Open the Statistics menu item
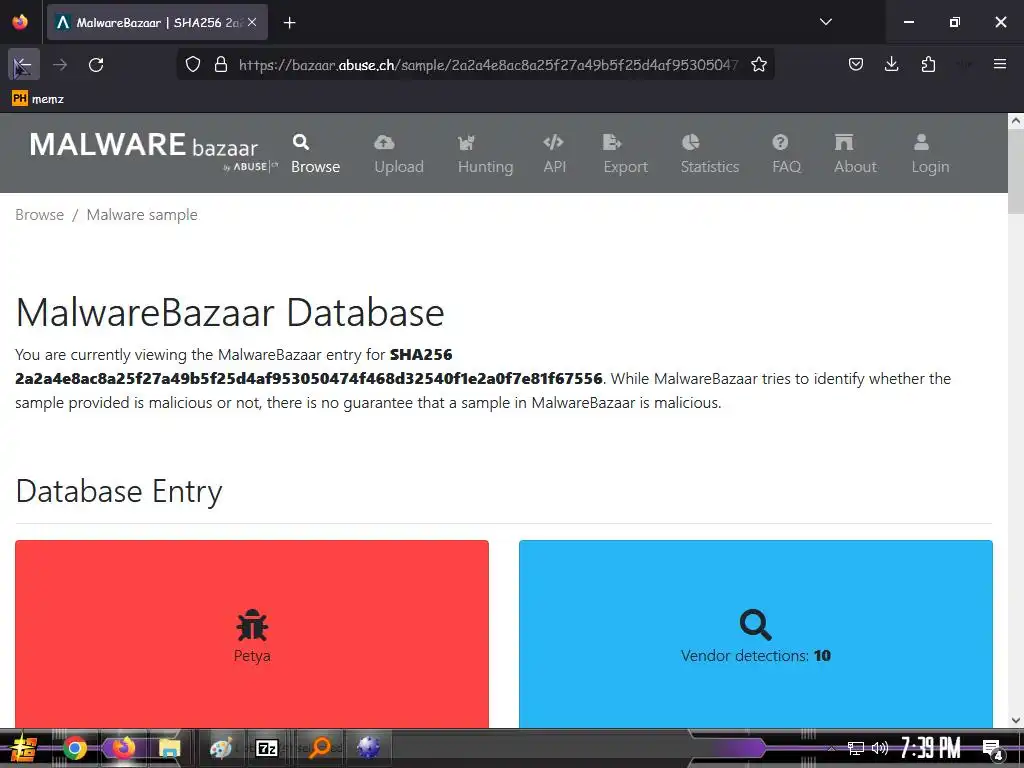The height and width of the screenshot is (768, 1024). click(709, 154)
